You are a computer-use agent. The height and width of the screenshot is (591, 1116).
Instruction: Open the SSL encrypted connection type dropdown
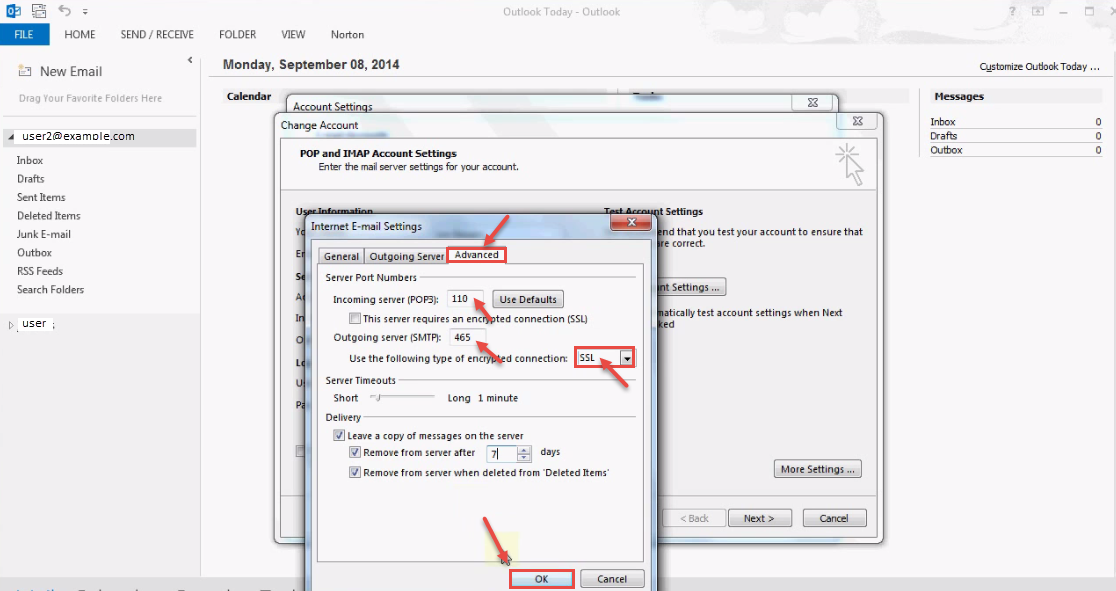coord(627,358)
